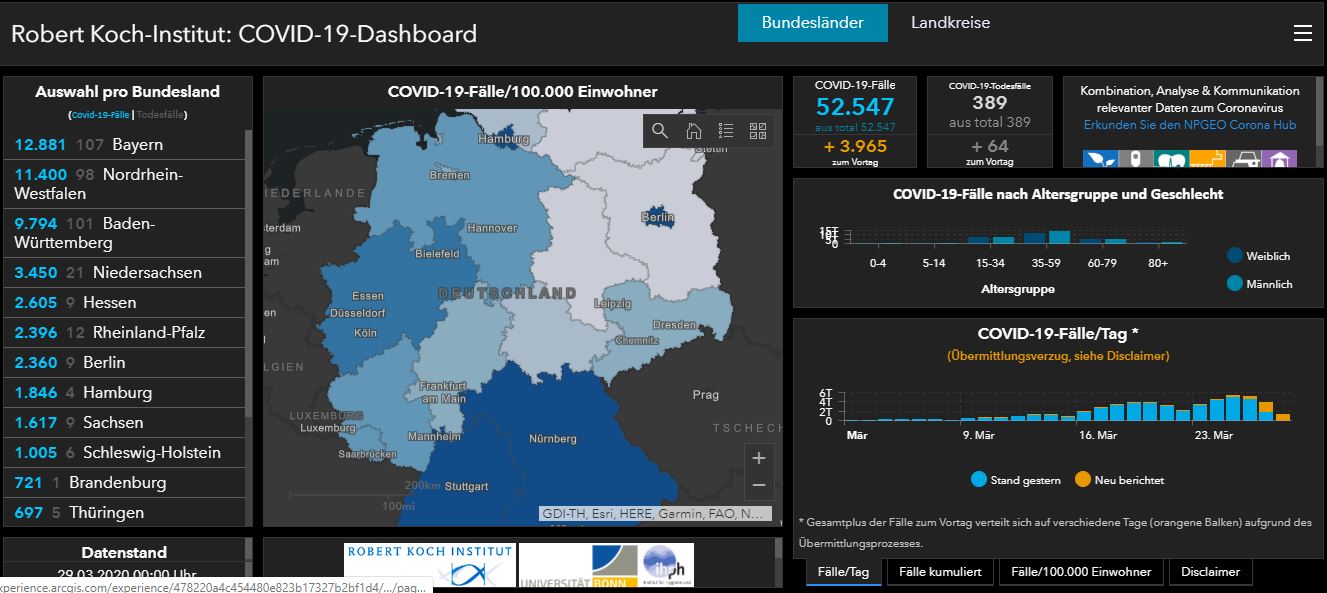Open the hamburger menu top right
This screenshot has width=1327, height=593.
(x=1302, y=32)
